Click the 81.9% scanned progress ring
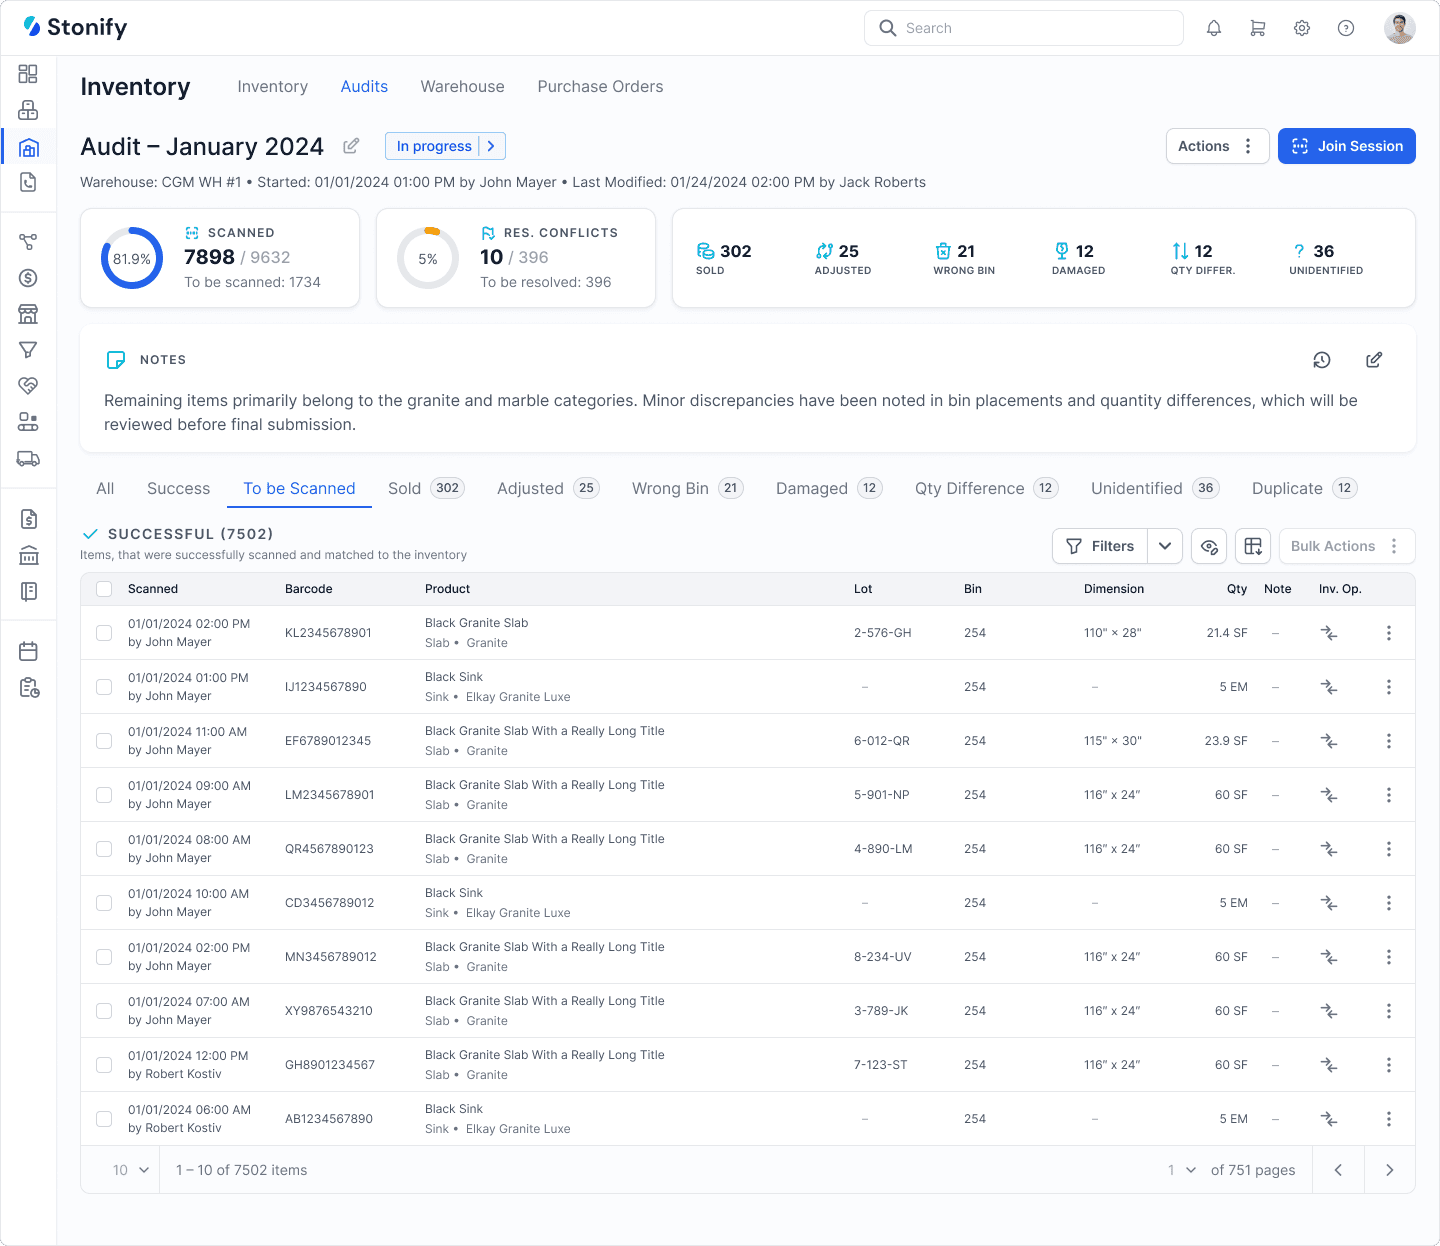This screenshot has height=1246, width=1440. [x=132, y=258]
